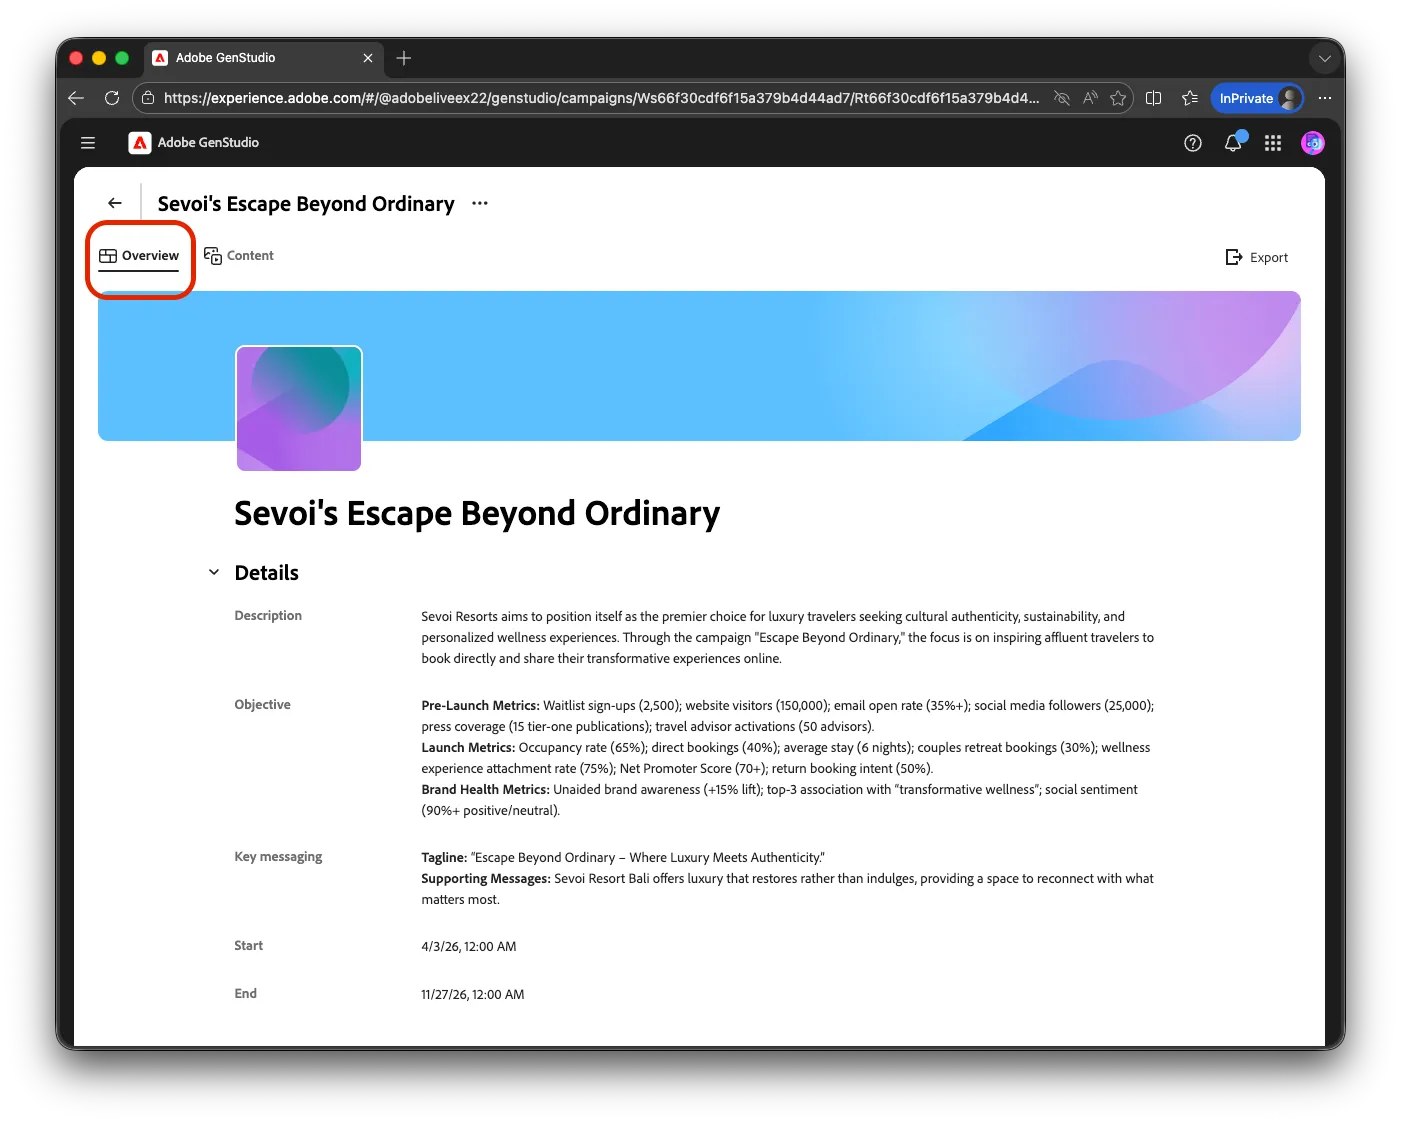Open the notifications bell
Viewport: 1401px width, 1124px height.
point(1233,143)
